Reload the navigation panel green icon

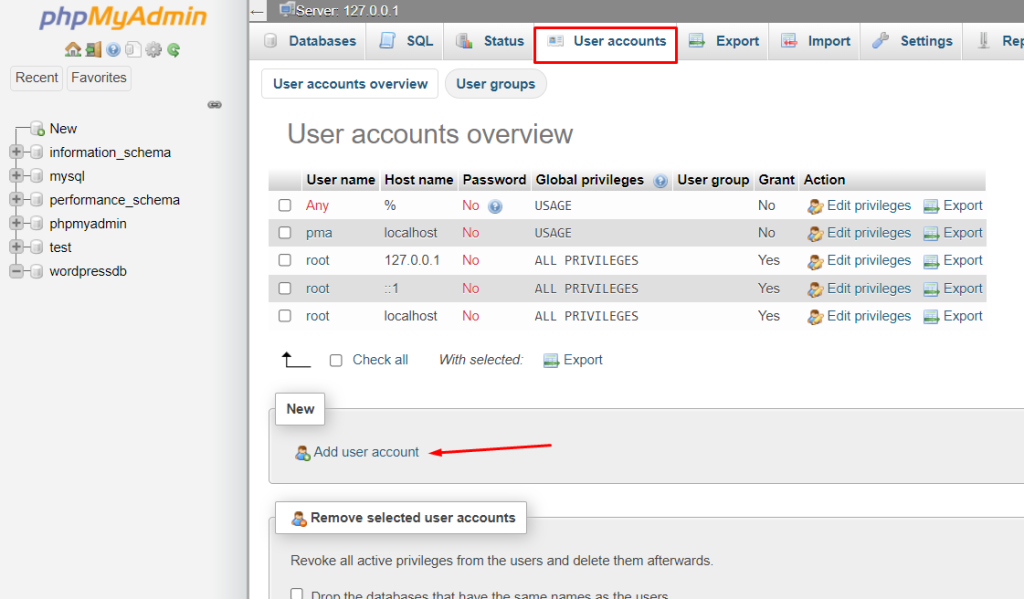click(x=174, y=50)
